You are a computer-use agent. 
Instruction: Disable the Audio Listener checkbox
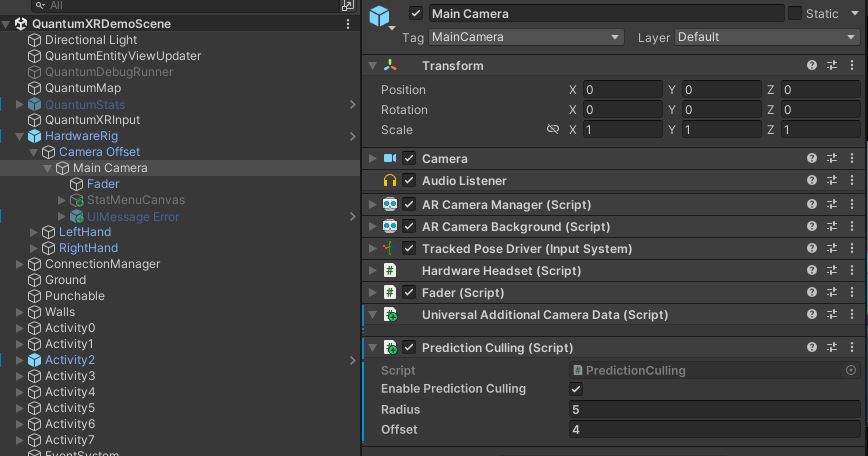(409, 180)
